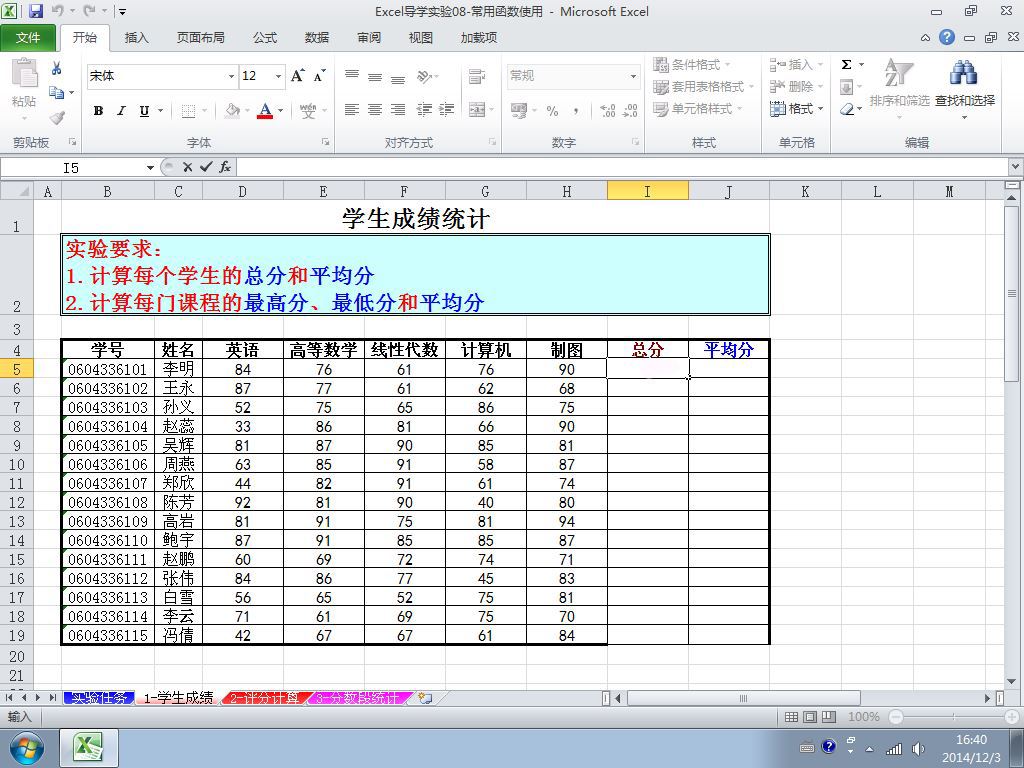The image size is (1024, 768).
Task: Apply the red font color
Action: 264,110
